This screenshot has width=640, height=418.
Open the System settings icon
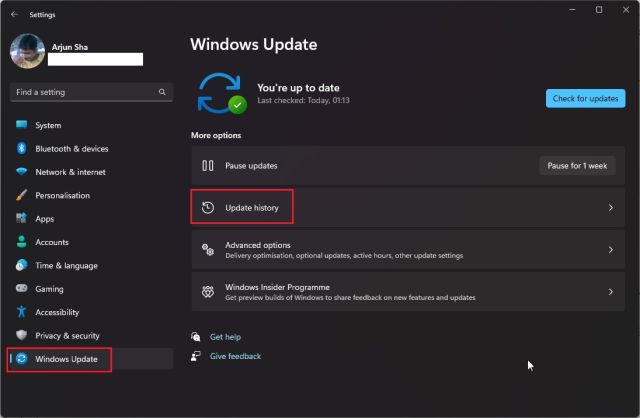(21, 125)
